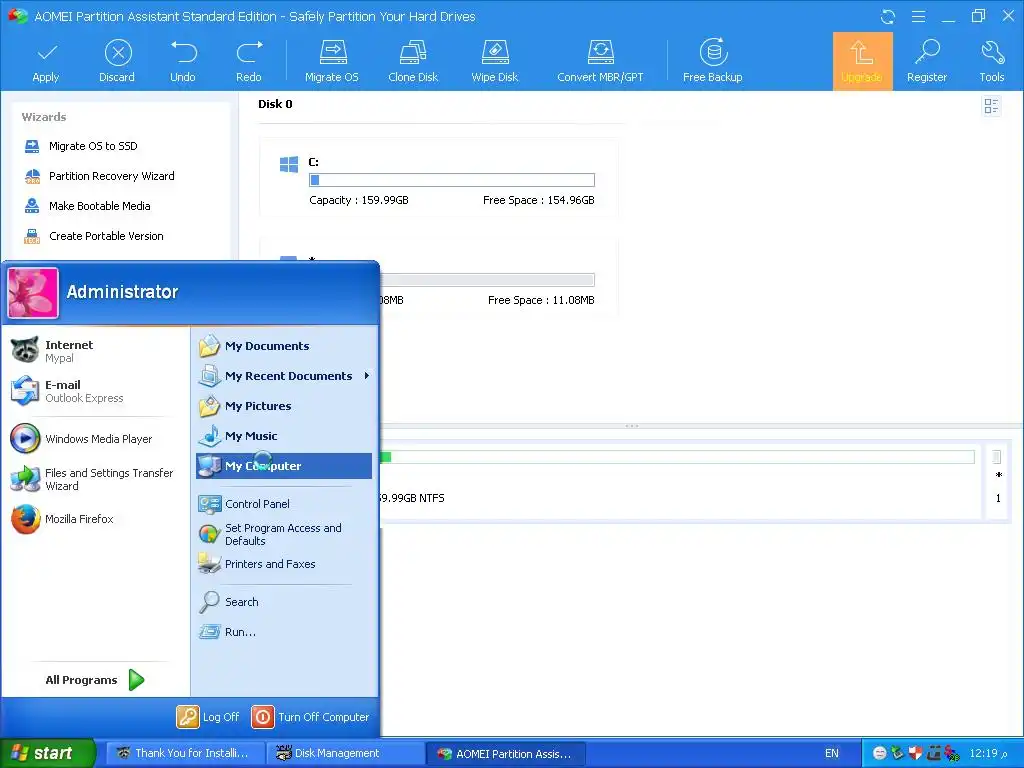Open My Computer
This screenshot has height=768, width=1024.
coord(284,466)
